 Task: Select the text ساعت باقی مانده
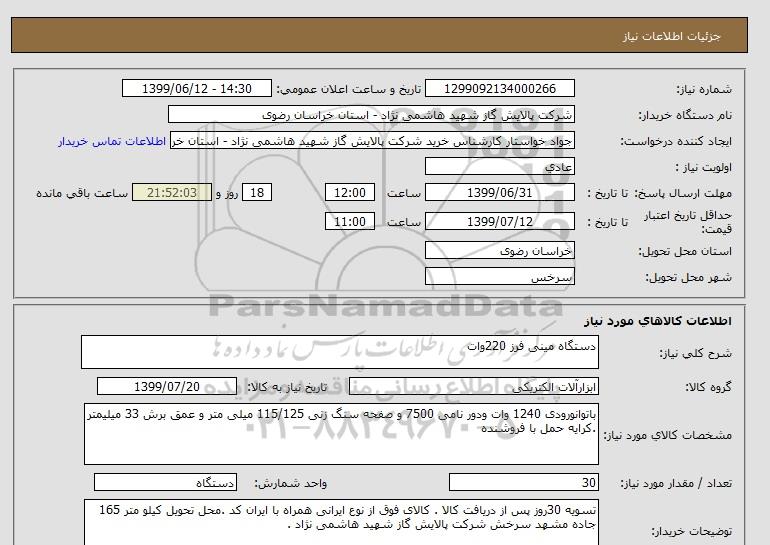point(82,193)
